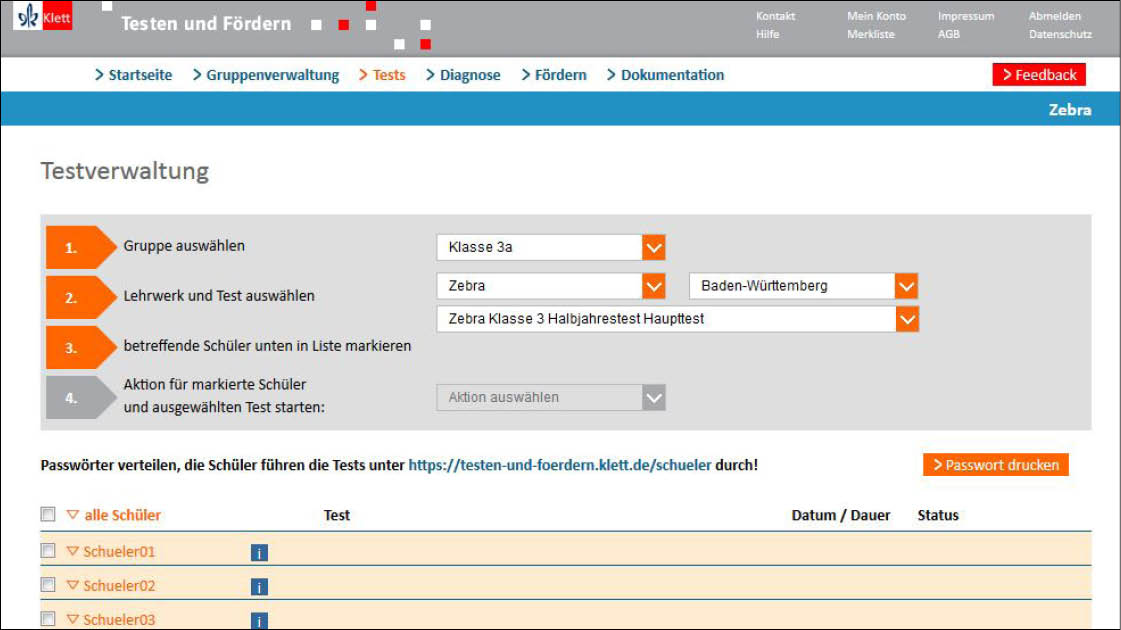1121x630 pixels.
Task: Click the Kontakt header link
Action: click(776, 16)
